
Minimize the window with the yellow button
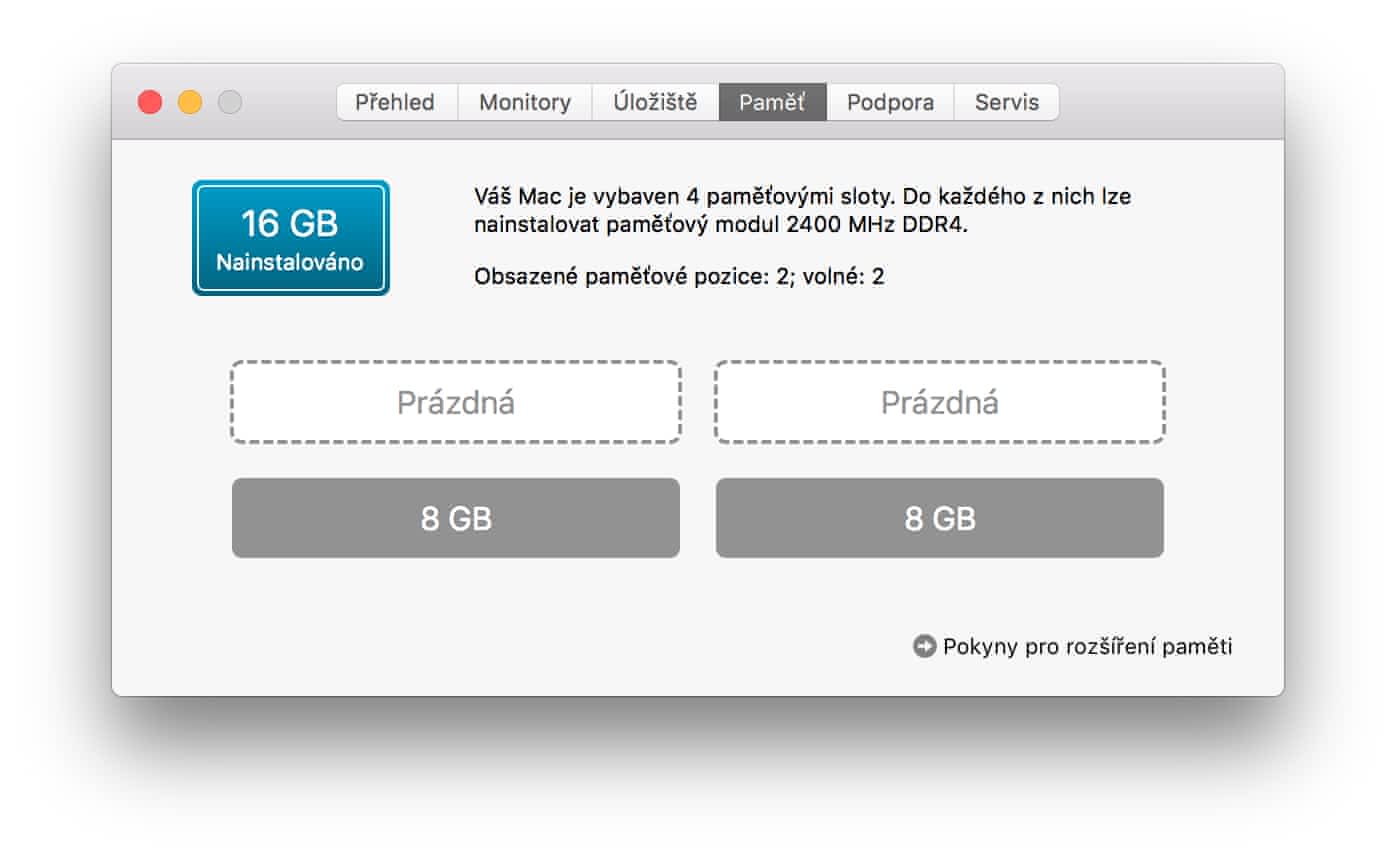190,102
